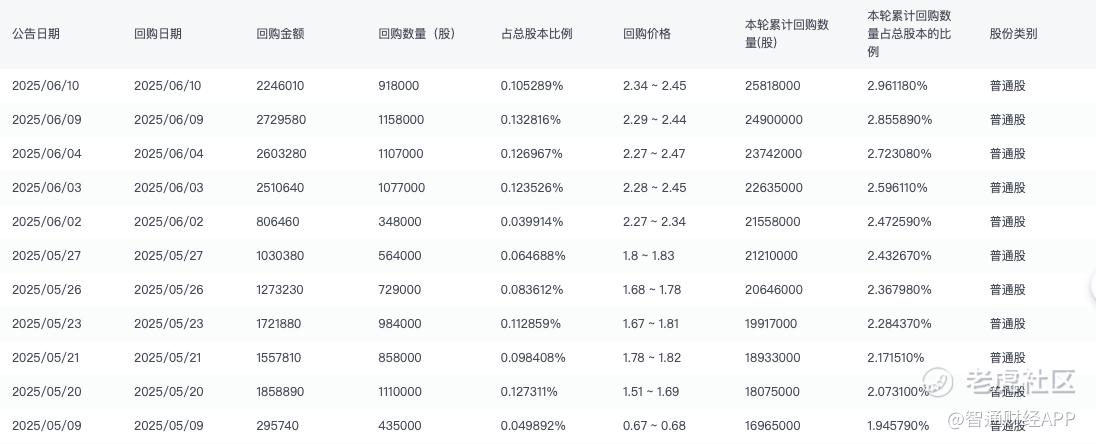Viewport: 1096px width, 444px height.
Task: Click the 2.284370% cumulative ratio cell
Action: (899, 324)
